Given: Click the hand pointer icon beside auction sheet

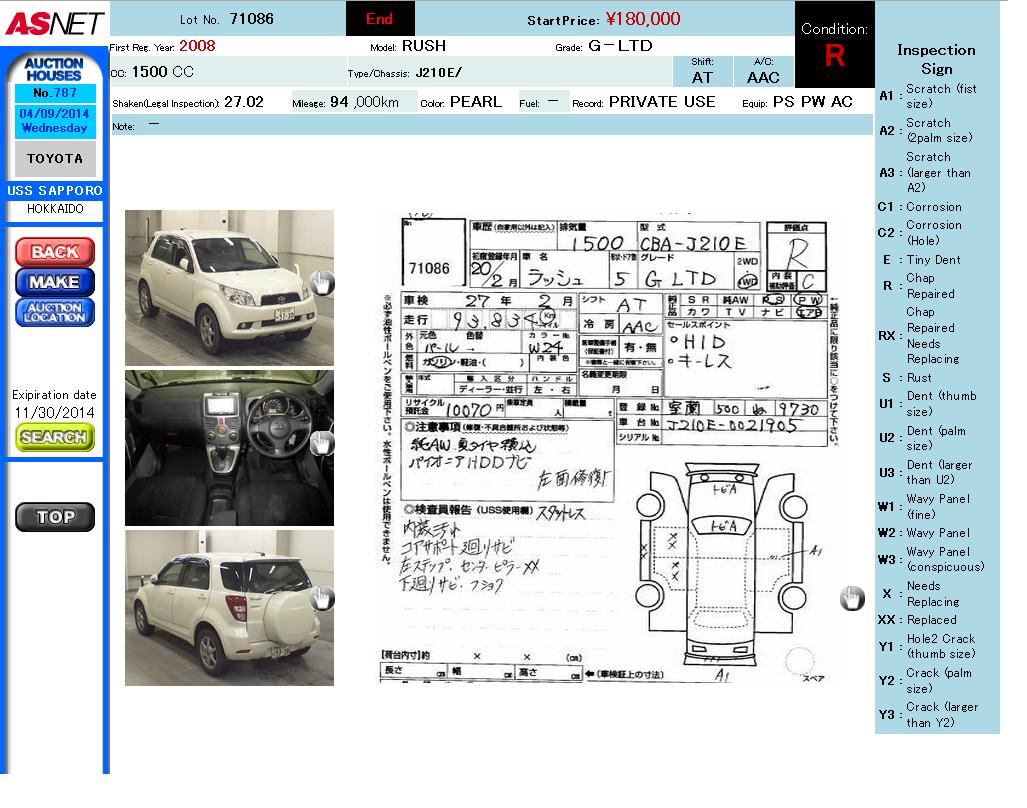Looking at the screenshot, I should point(852,598).
